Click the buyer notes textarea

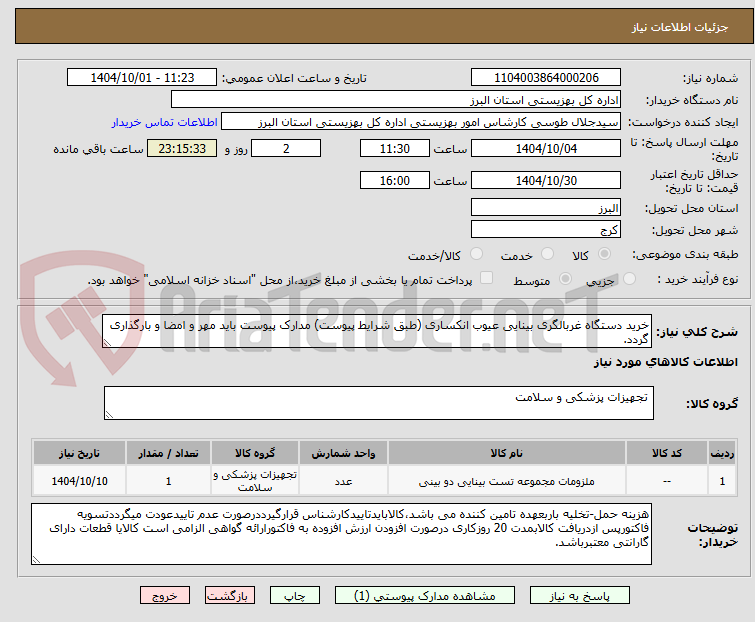point(341,534)
